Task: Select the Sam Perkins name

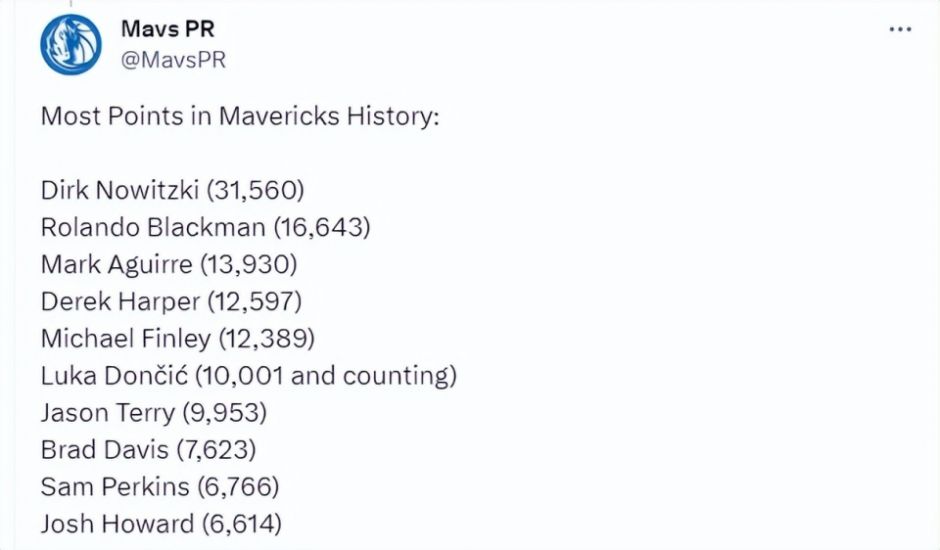Action: (x=114, y=486)
